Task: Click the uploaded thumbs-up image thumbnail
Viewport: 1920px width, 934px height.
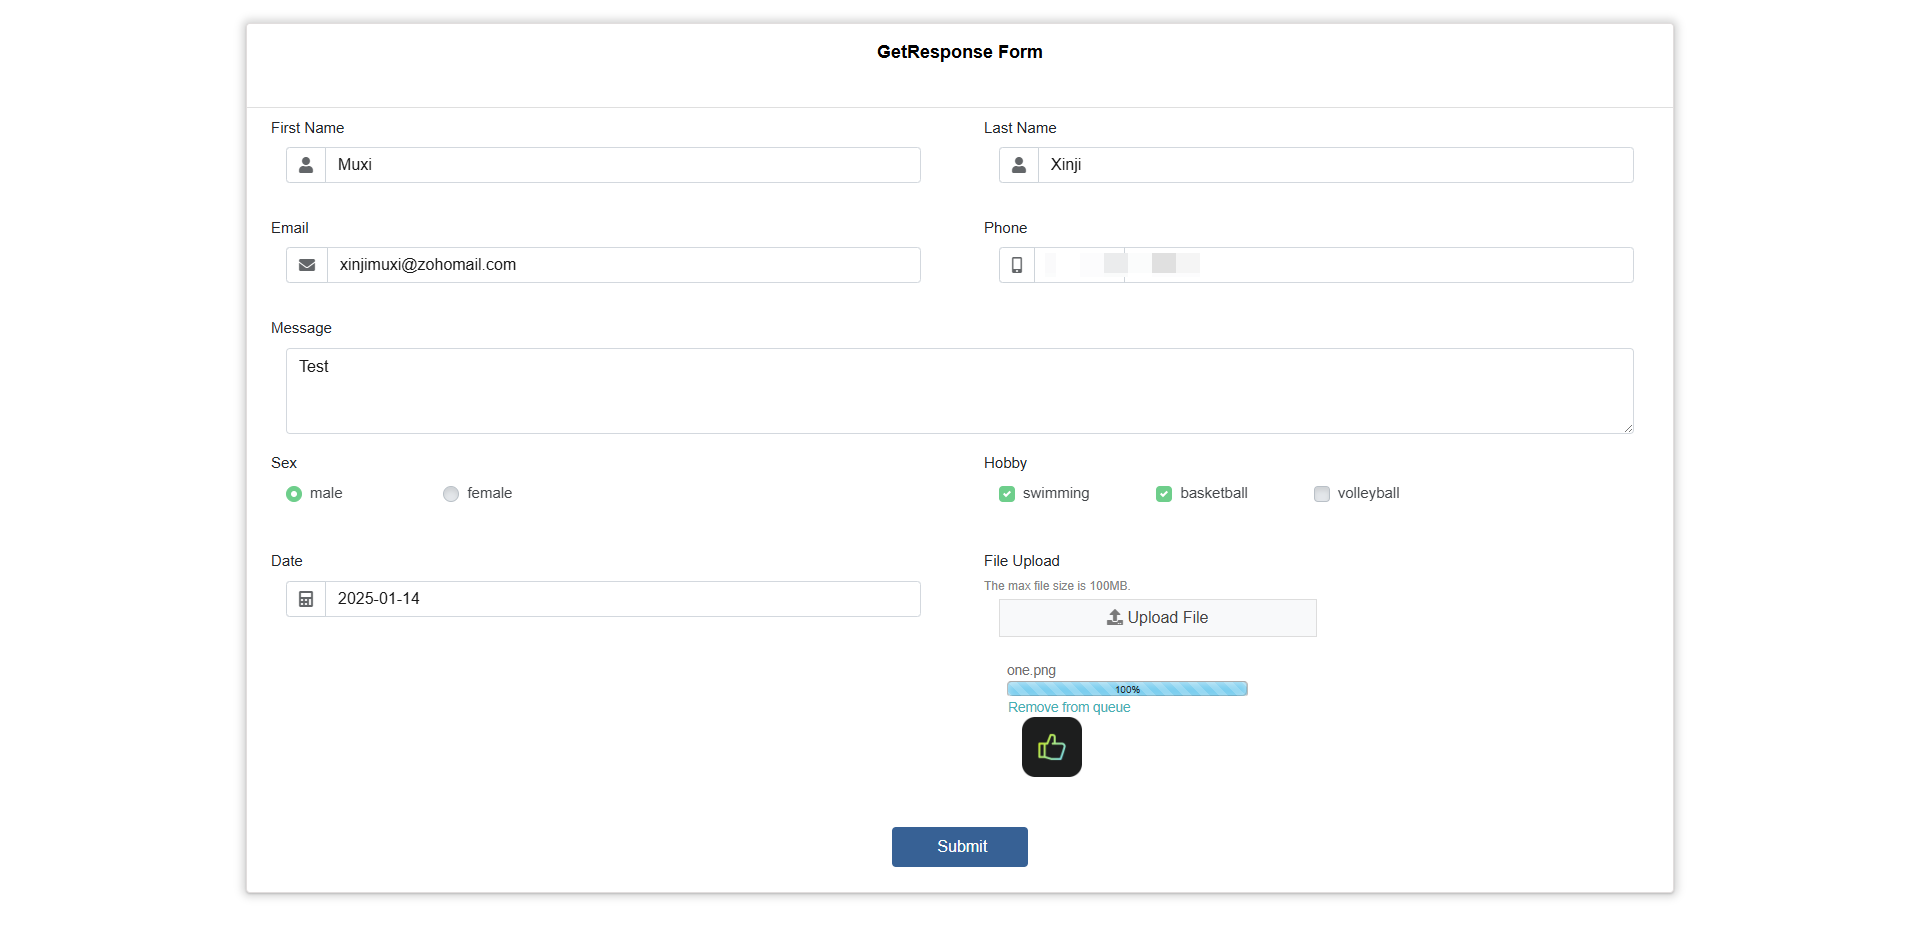Action: [1052, 747]
